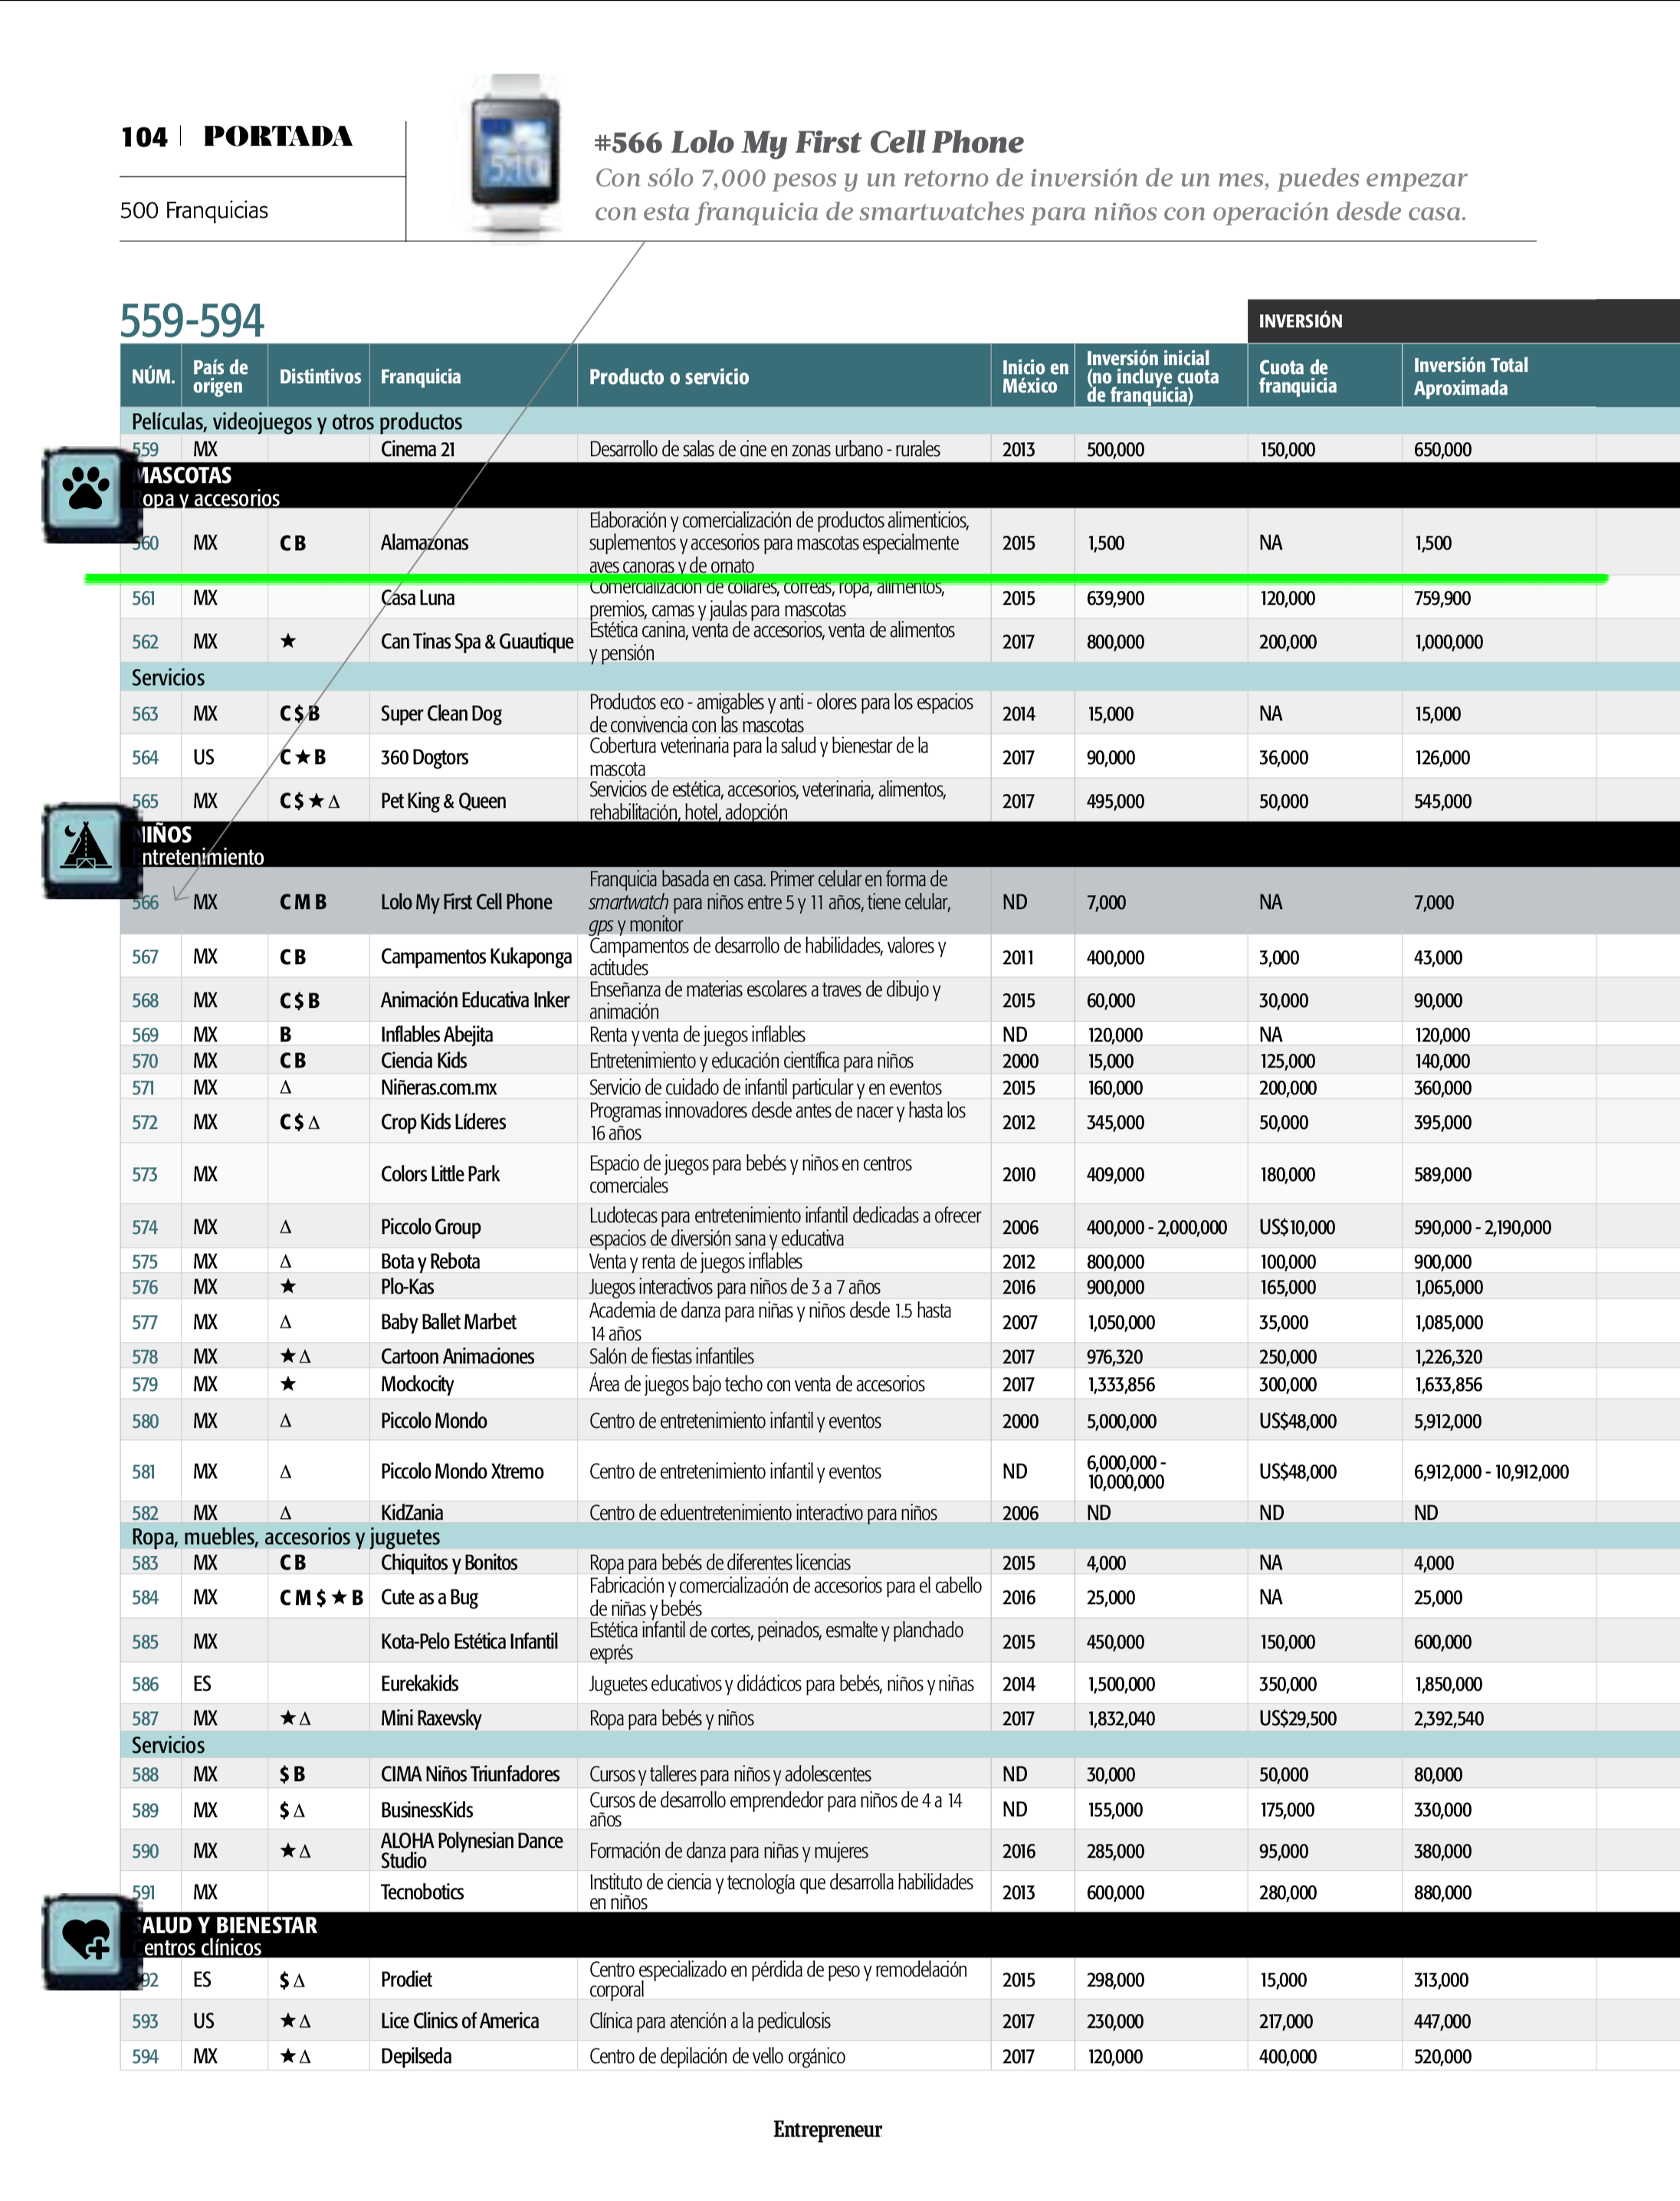Screen dimensions: 1680x2201
Task: Click the 'Inicio en México' column header
Action: (1035, 377)
